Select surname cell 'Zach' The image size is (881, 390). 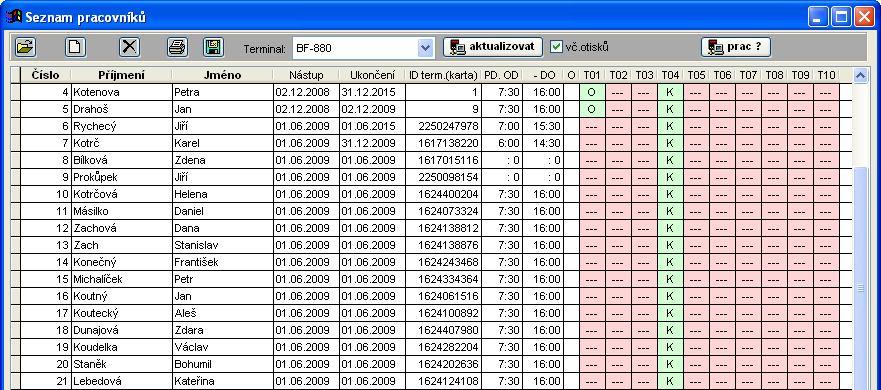pos(121,245)
